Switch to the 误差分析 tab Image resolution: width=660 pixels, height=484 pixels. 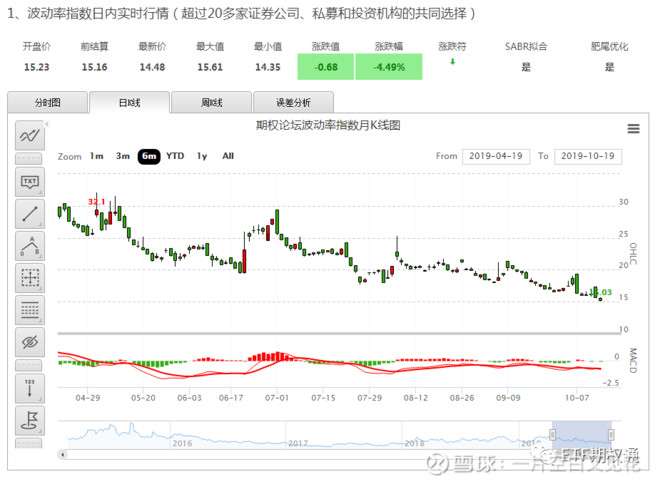(x=293, y=102)
